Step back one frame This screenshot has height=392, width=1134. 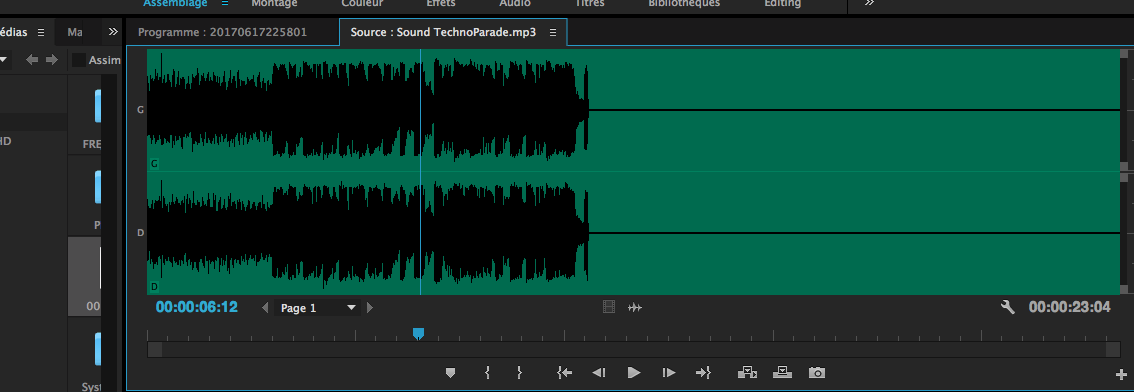click(x=599, y=372)
